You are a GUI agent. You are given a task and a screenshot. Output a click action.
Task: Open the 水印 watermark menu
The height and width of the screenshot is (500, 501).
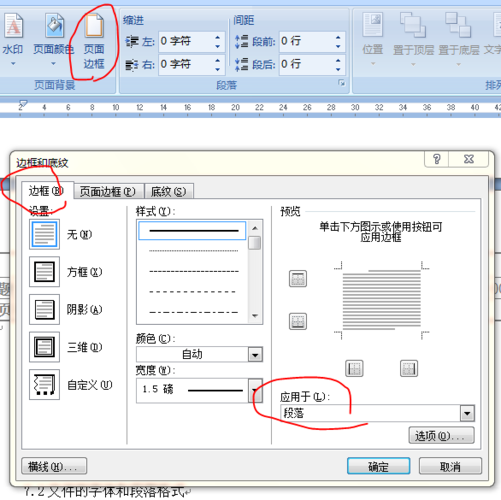13,39
